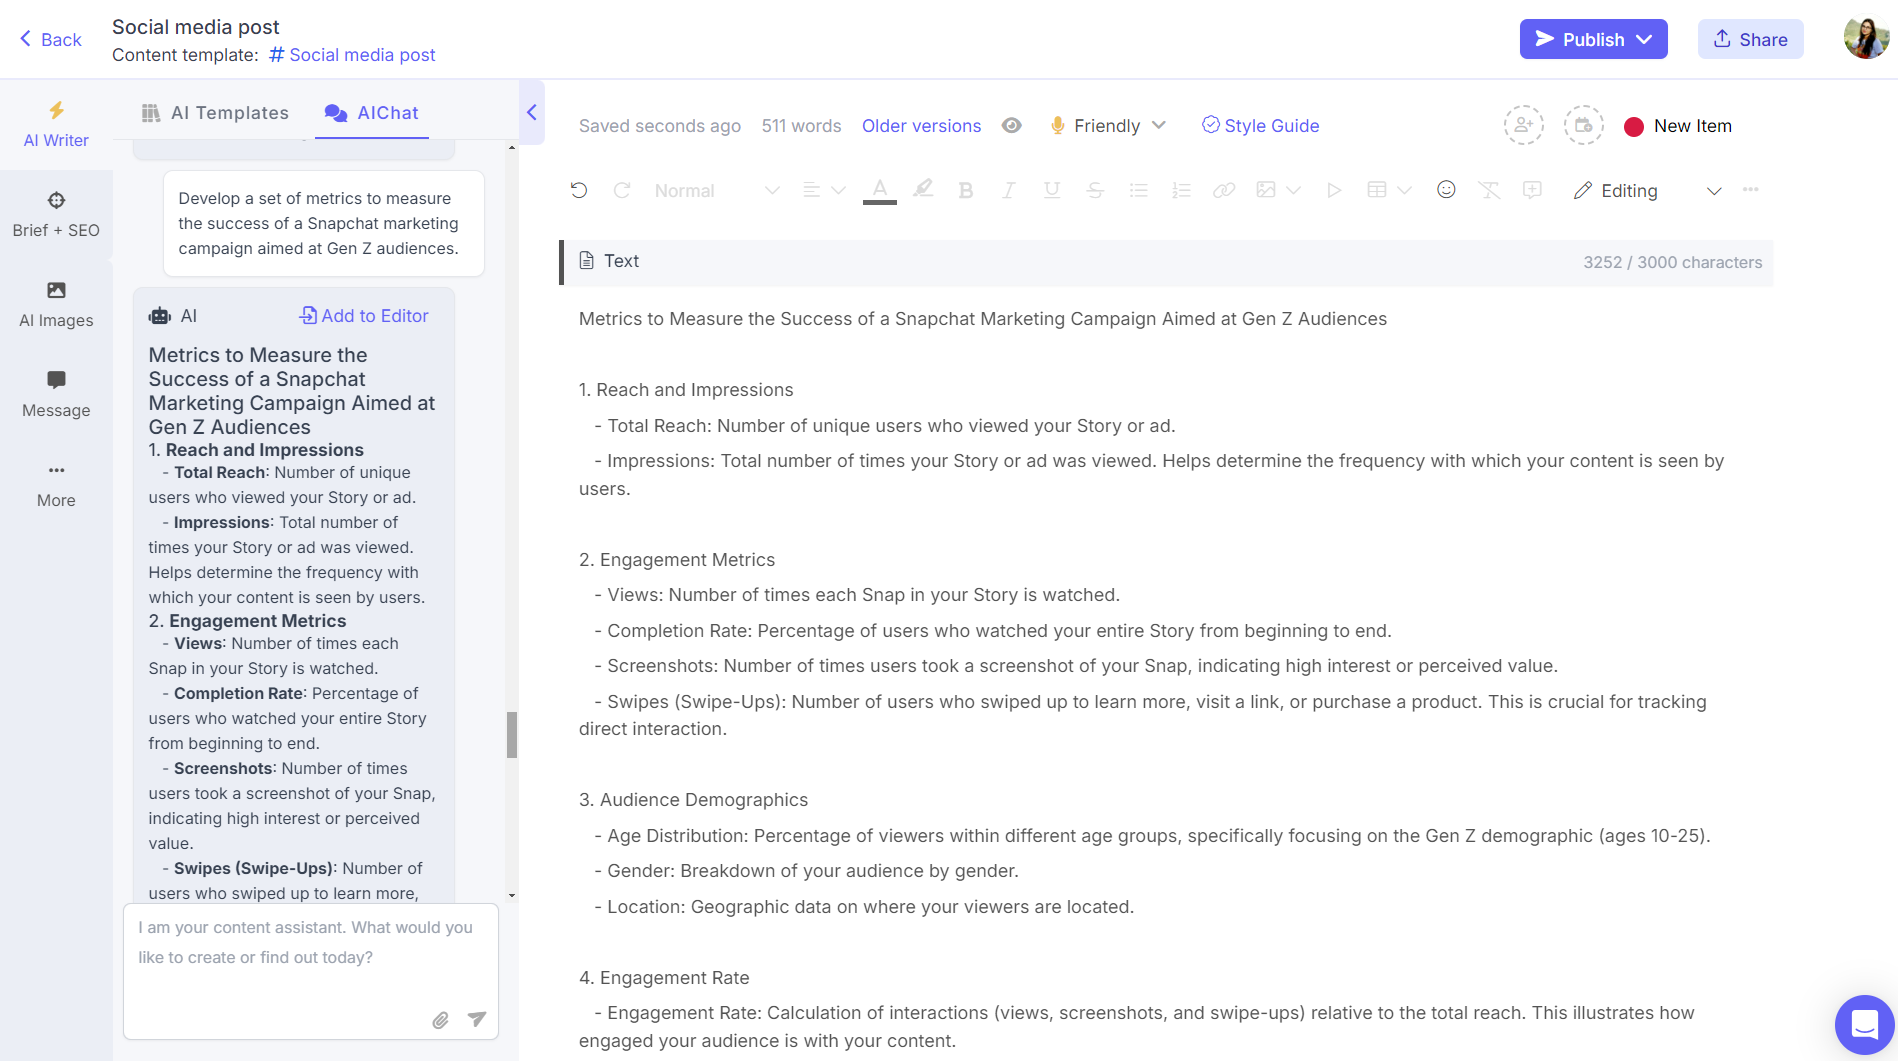Attach a file with the paperclip icon
Image resolution: width=1898 pixels, height=1061 pixels.
(x=440, y=1020)
